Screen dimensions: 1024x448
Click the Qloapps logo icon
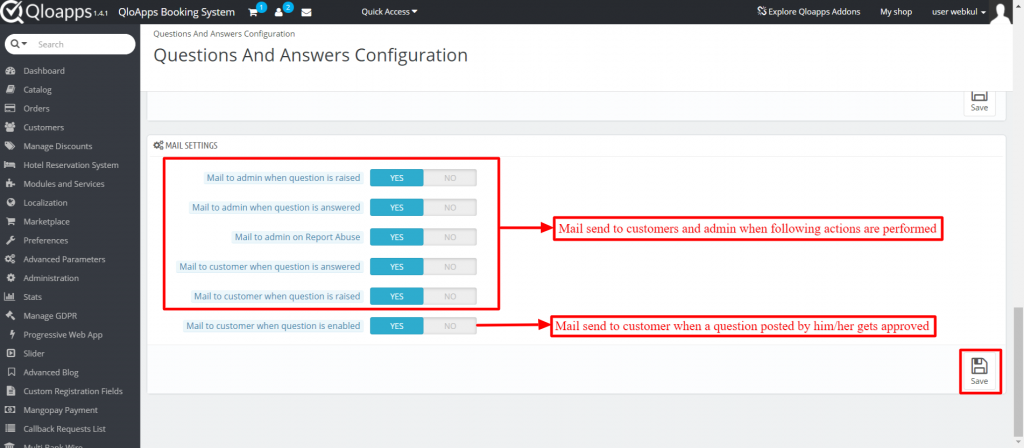[12, 12]
